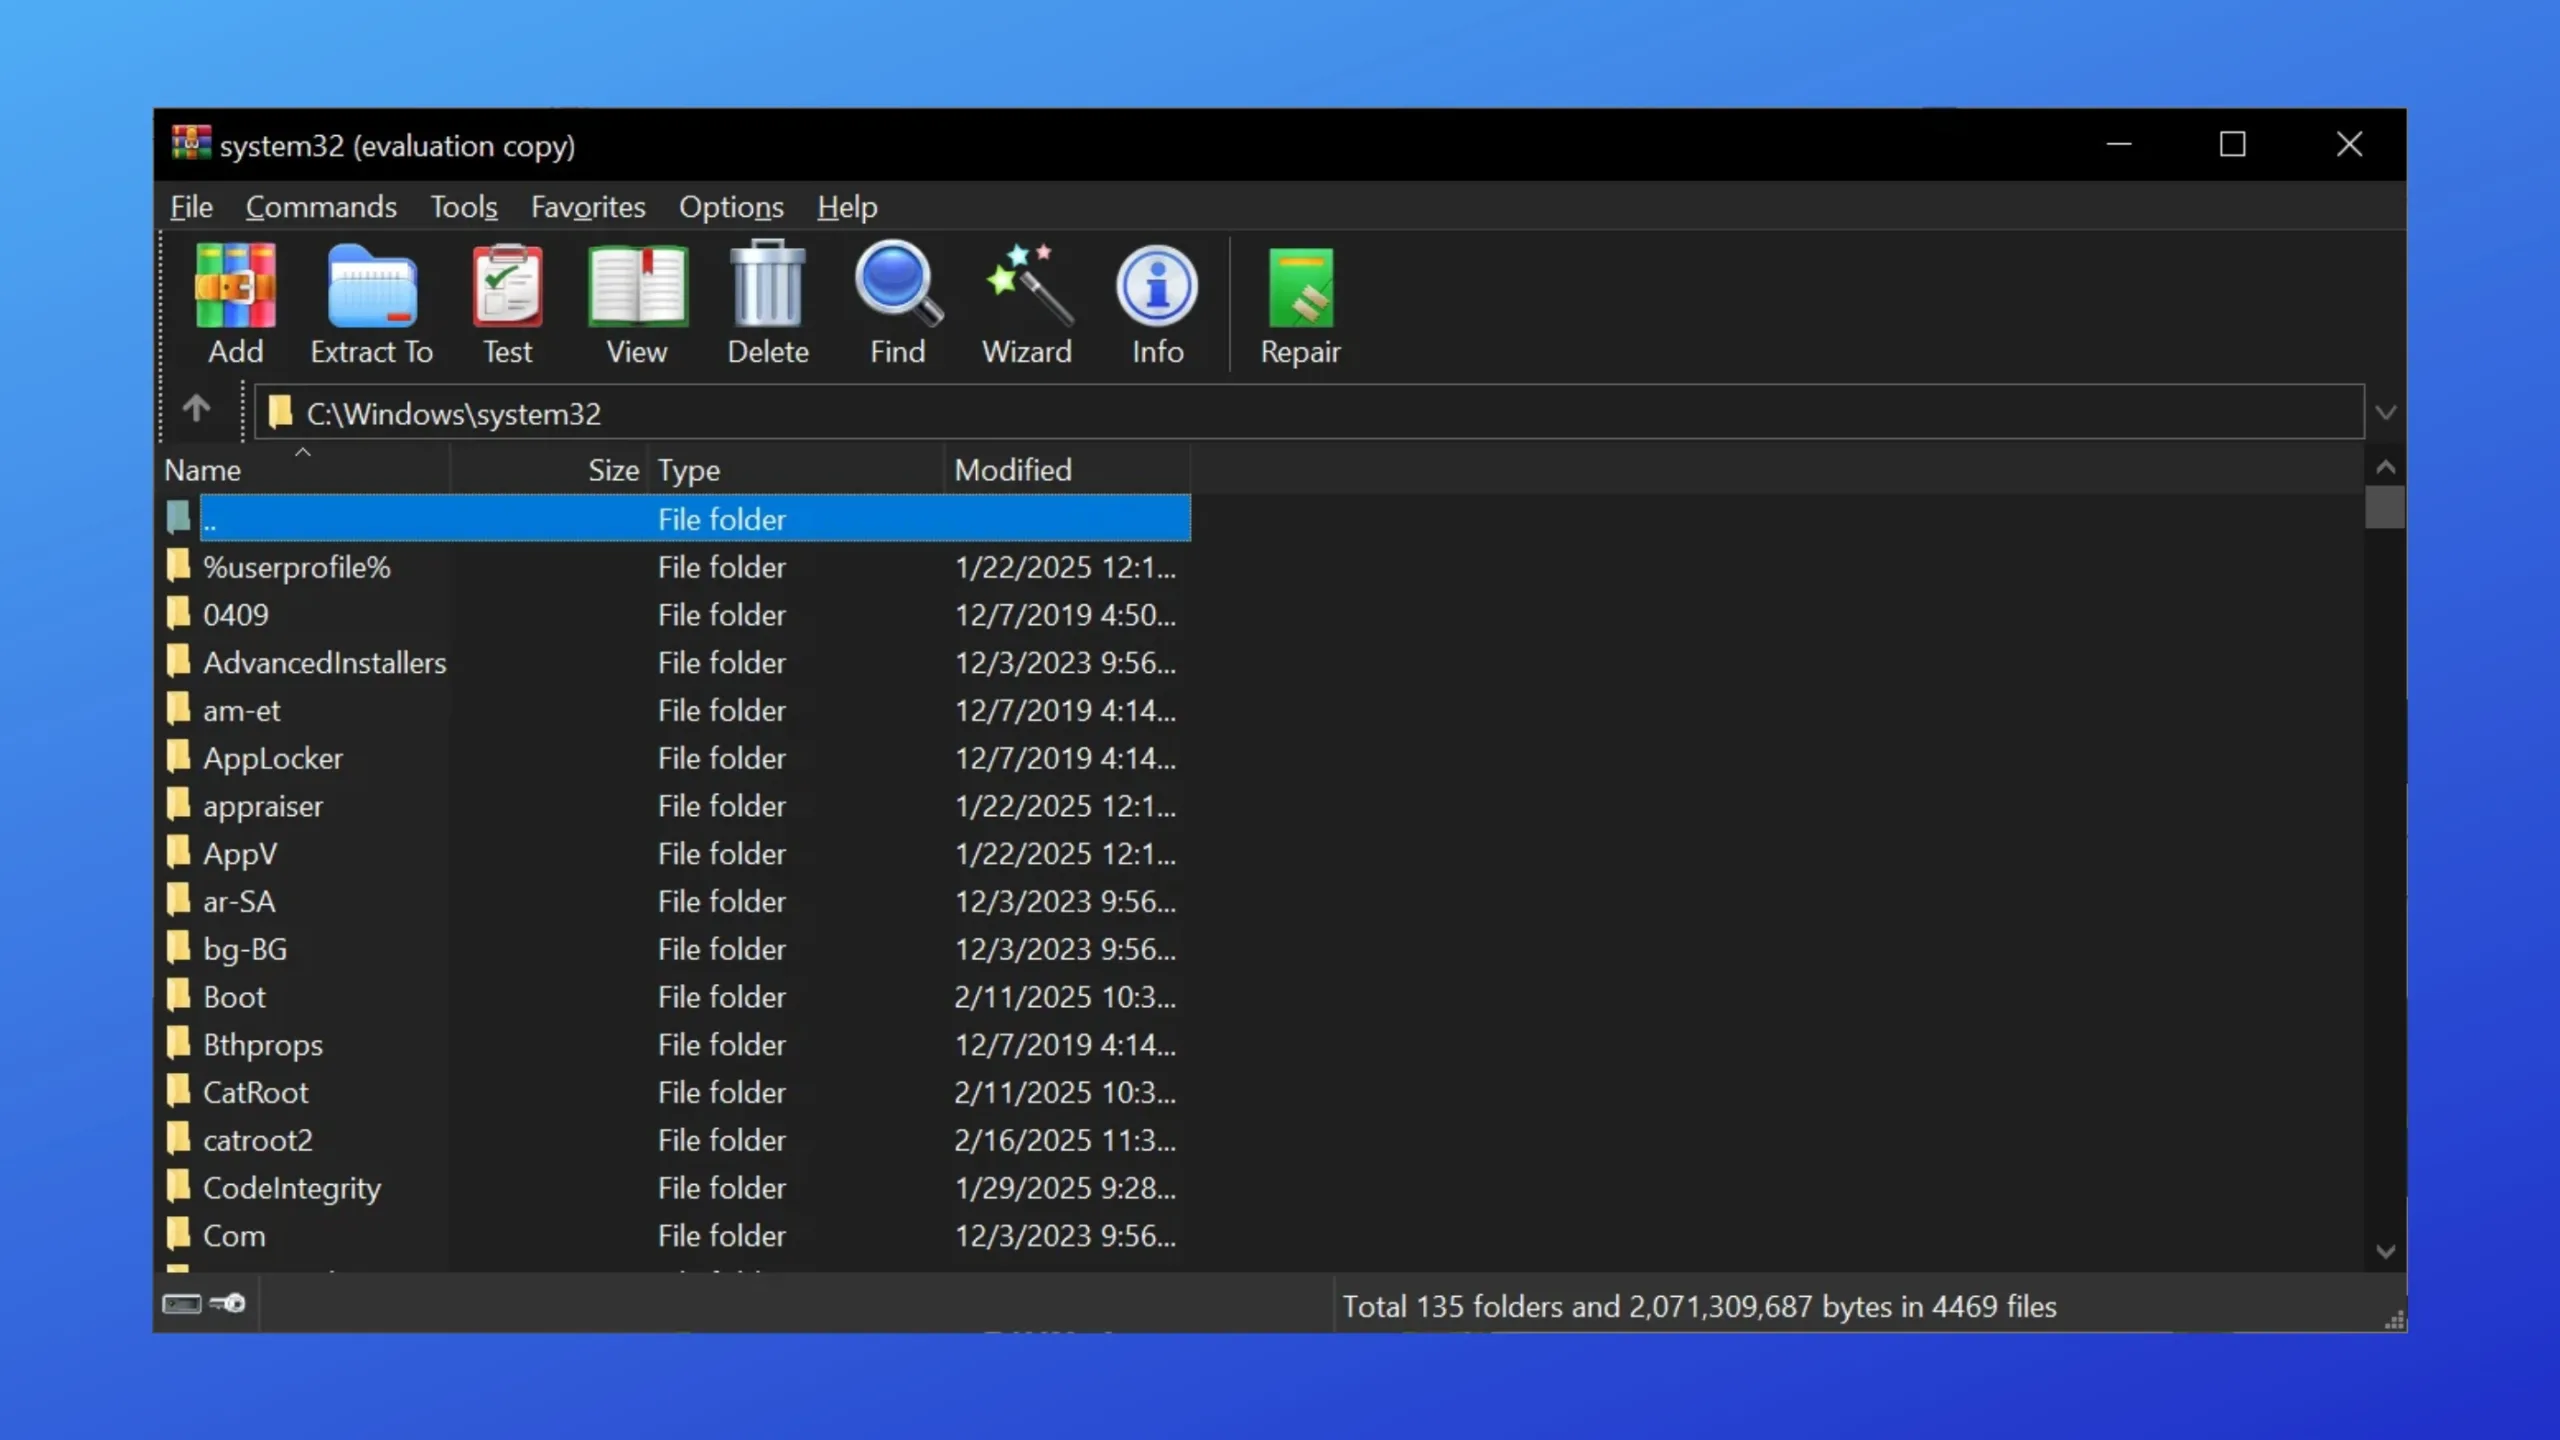The image size is (2560, 1440).
Task: Open the File menu
Action: point(191,207)
